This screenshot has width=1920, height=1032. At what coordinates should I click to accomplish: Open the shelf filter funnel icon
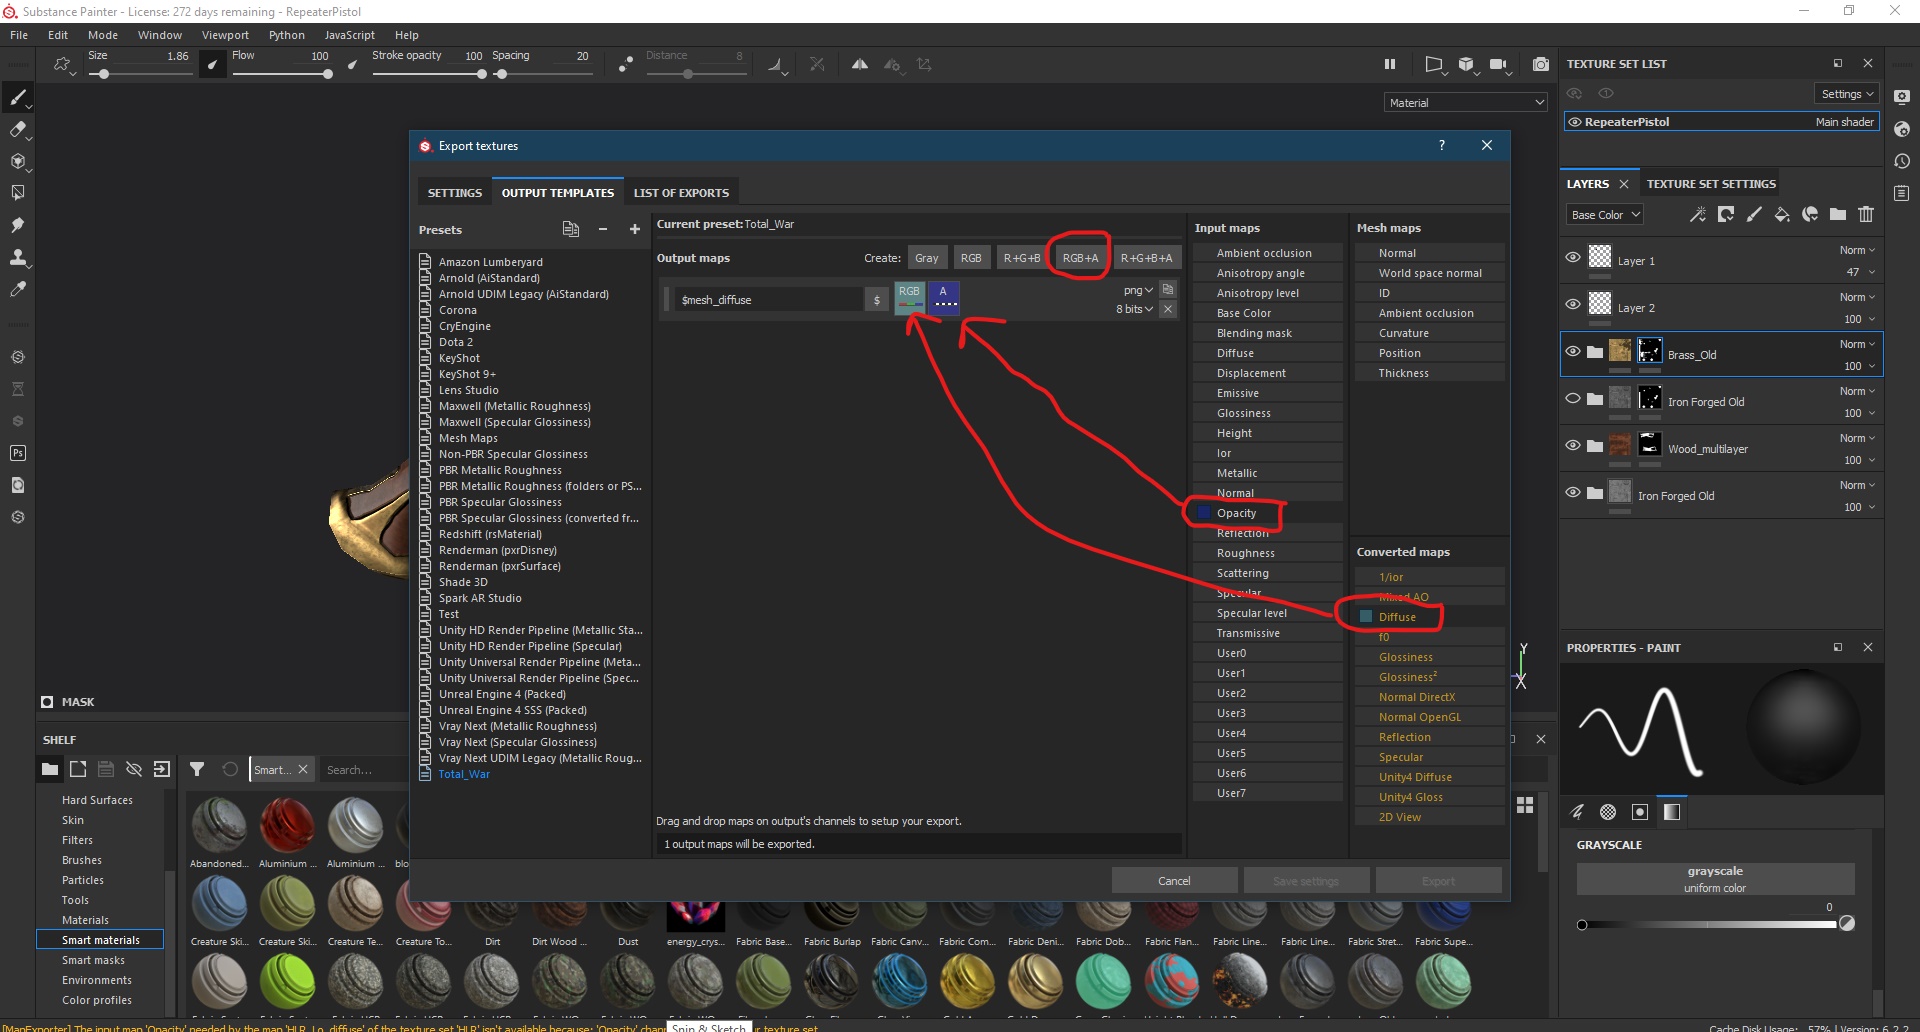(x=197, y=769)
